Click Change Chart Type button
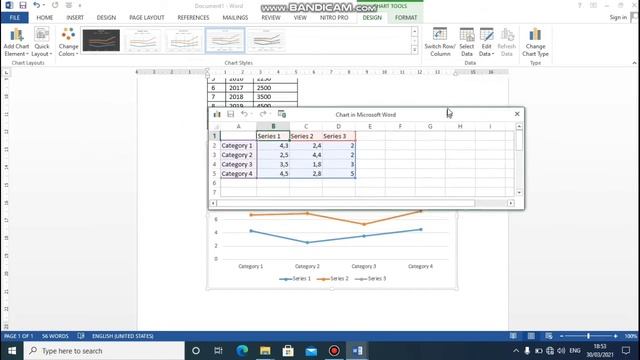The width and height of the screenshot is (640, 360). click(535, 42)
